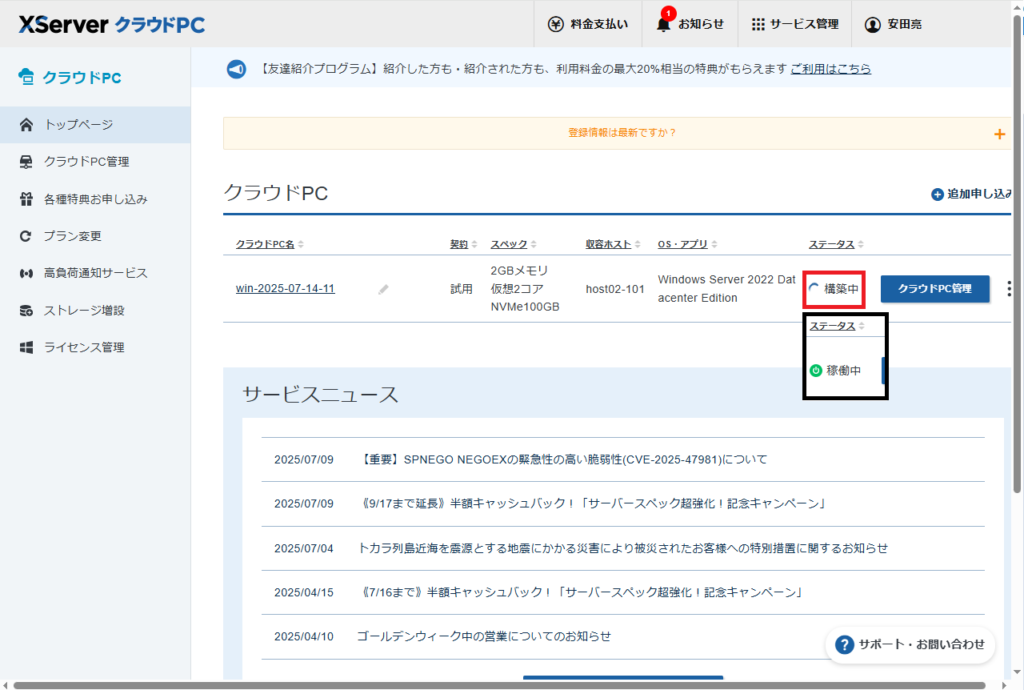Viewport: 1024px width, 690px height.
Task: Click the signal icon beside 高負荷通知サービス
Action: point(26,273)
